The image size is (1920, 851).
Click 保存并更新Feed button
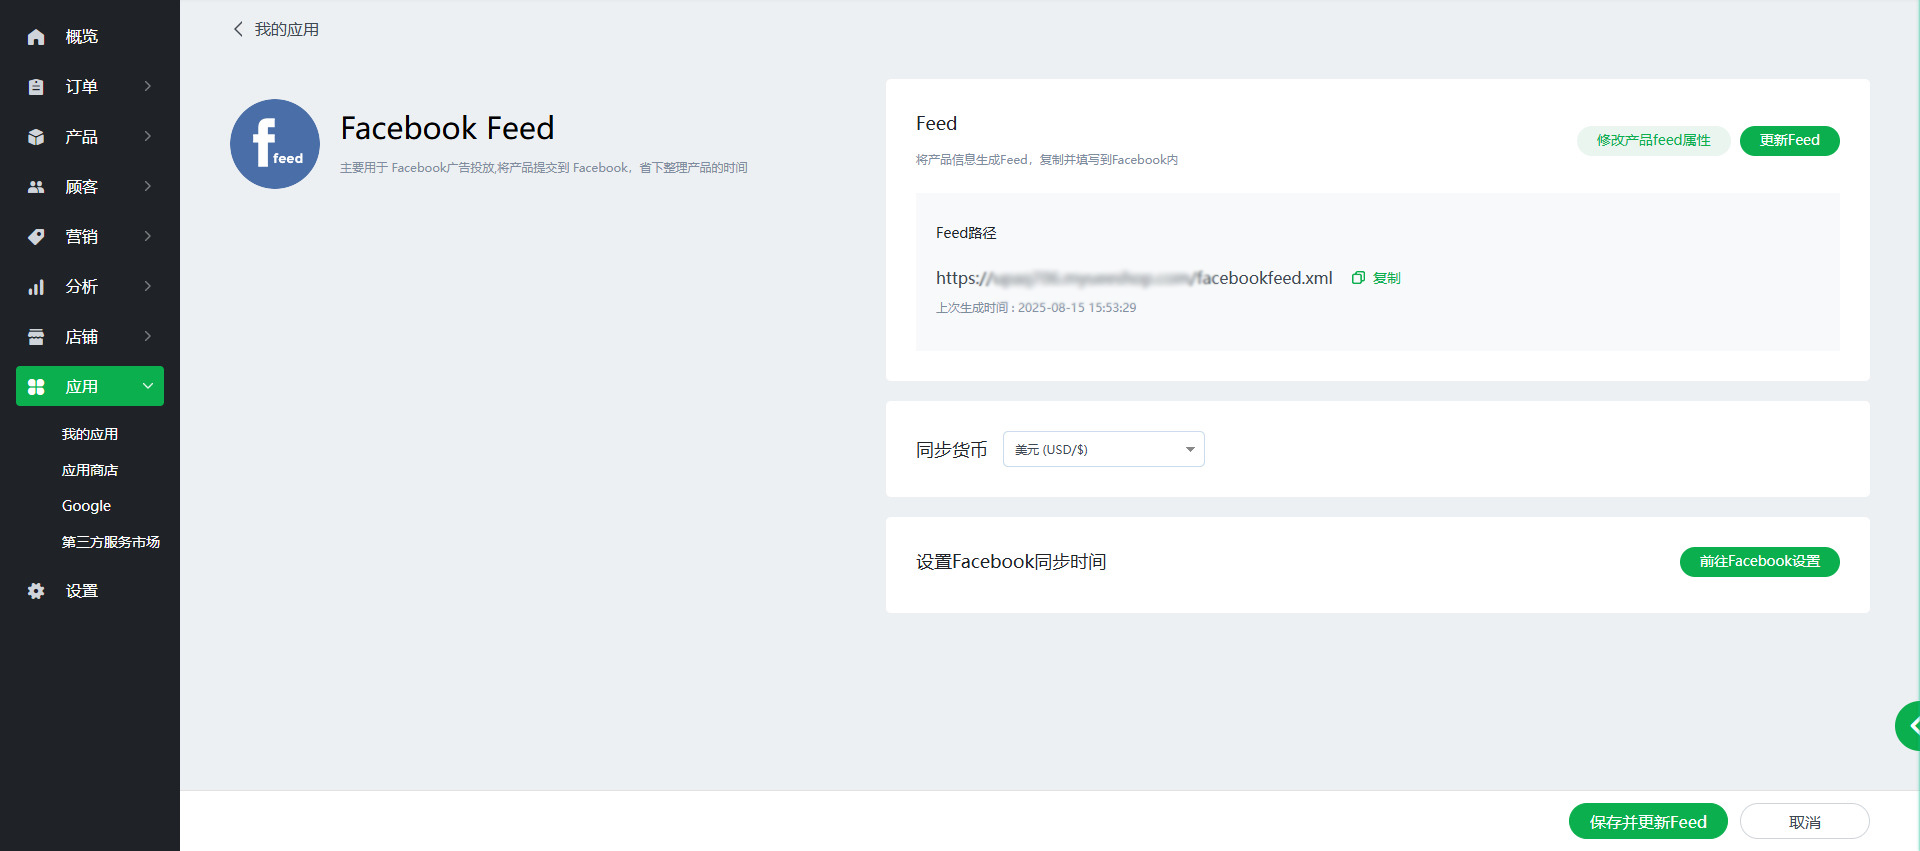click(x=1648, y=822)
